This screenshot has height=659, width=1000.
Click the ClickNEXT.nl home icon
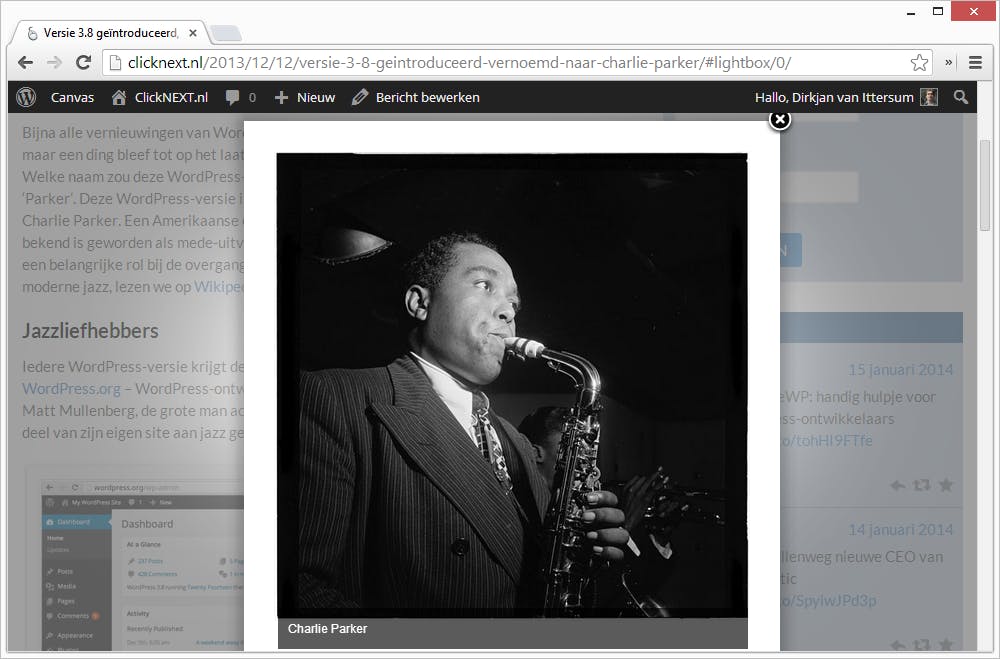coord(119,97)
